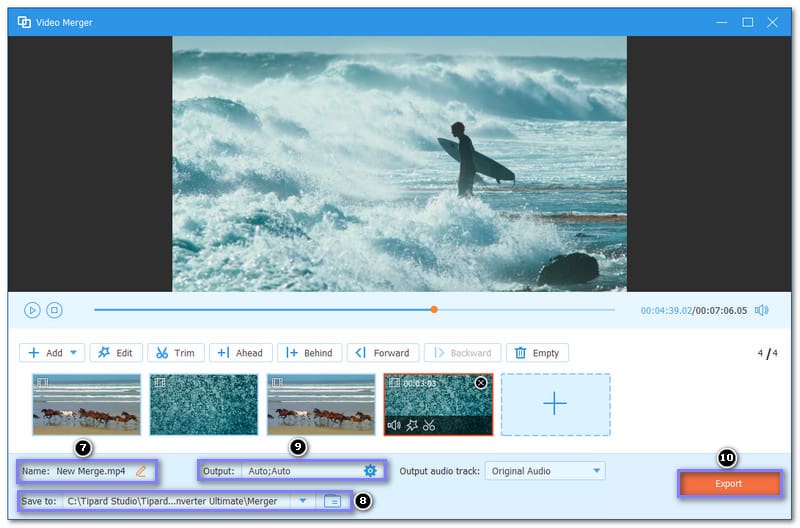Click the Empty trash button
The height and width of the screenshot is (528, 800).
(x=537, y=353)
